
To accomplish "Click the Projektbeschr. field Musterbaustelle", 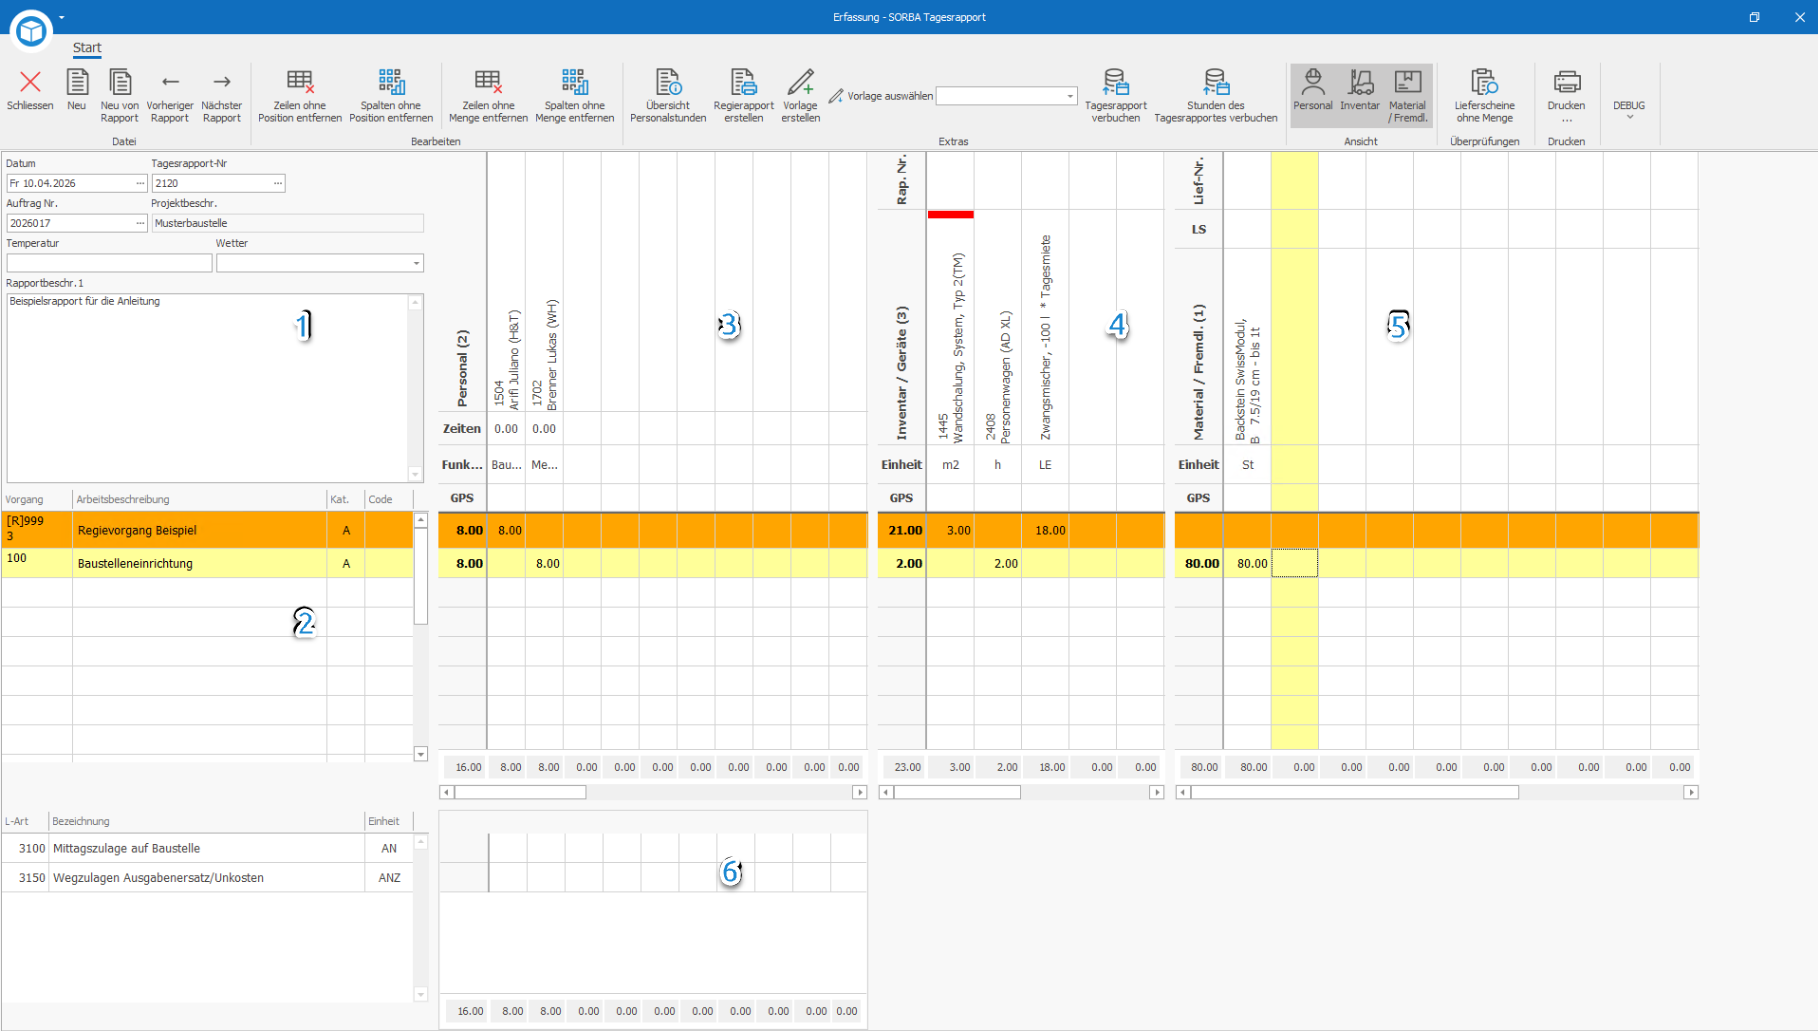I will click(288, 223).
